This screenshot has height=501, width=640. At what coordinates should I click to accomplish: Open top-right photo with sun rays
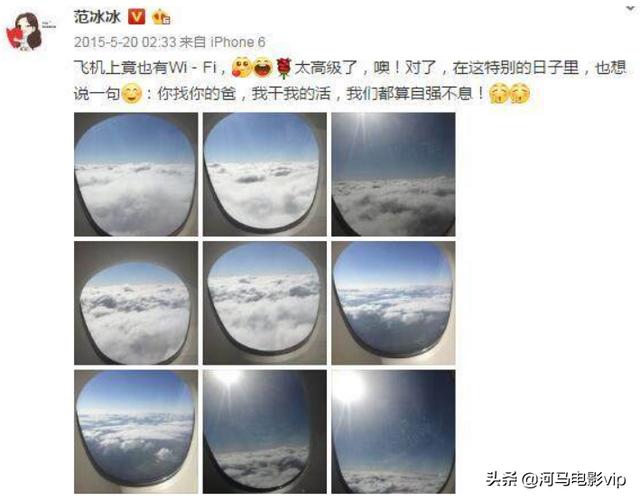click(393, 174)
